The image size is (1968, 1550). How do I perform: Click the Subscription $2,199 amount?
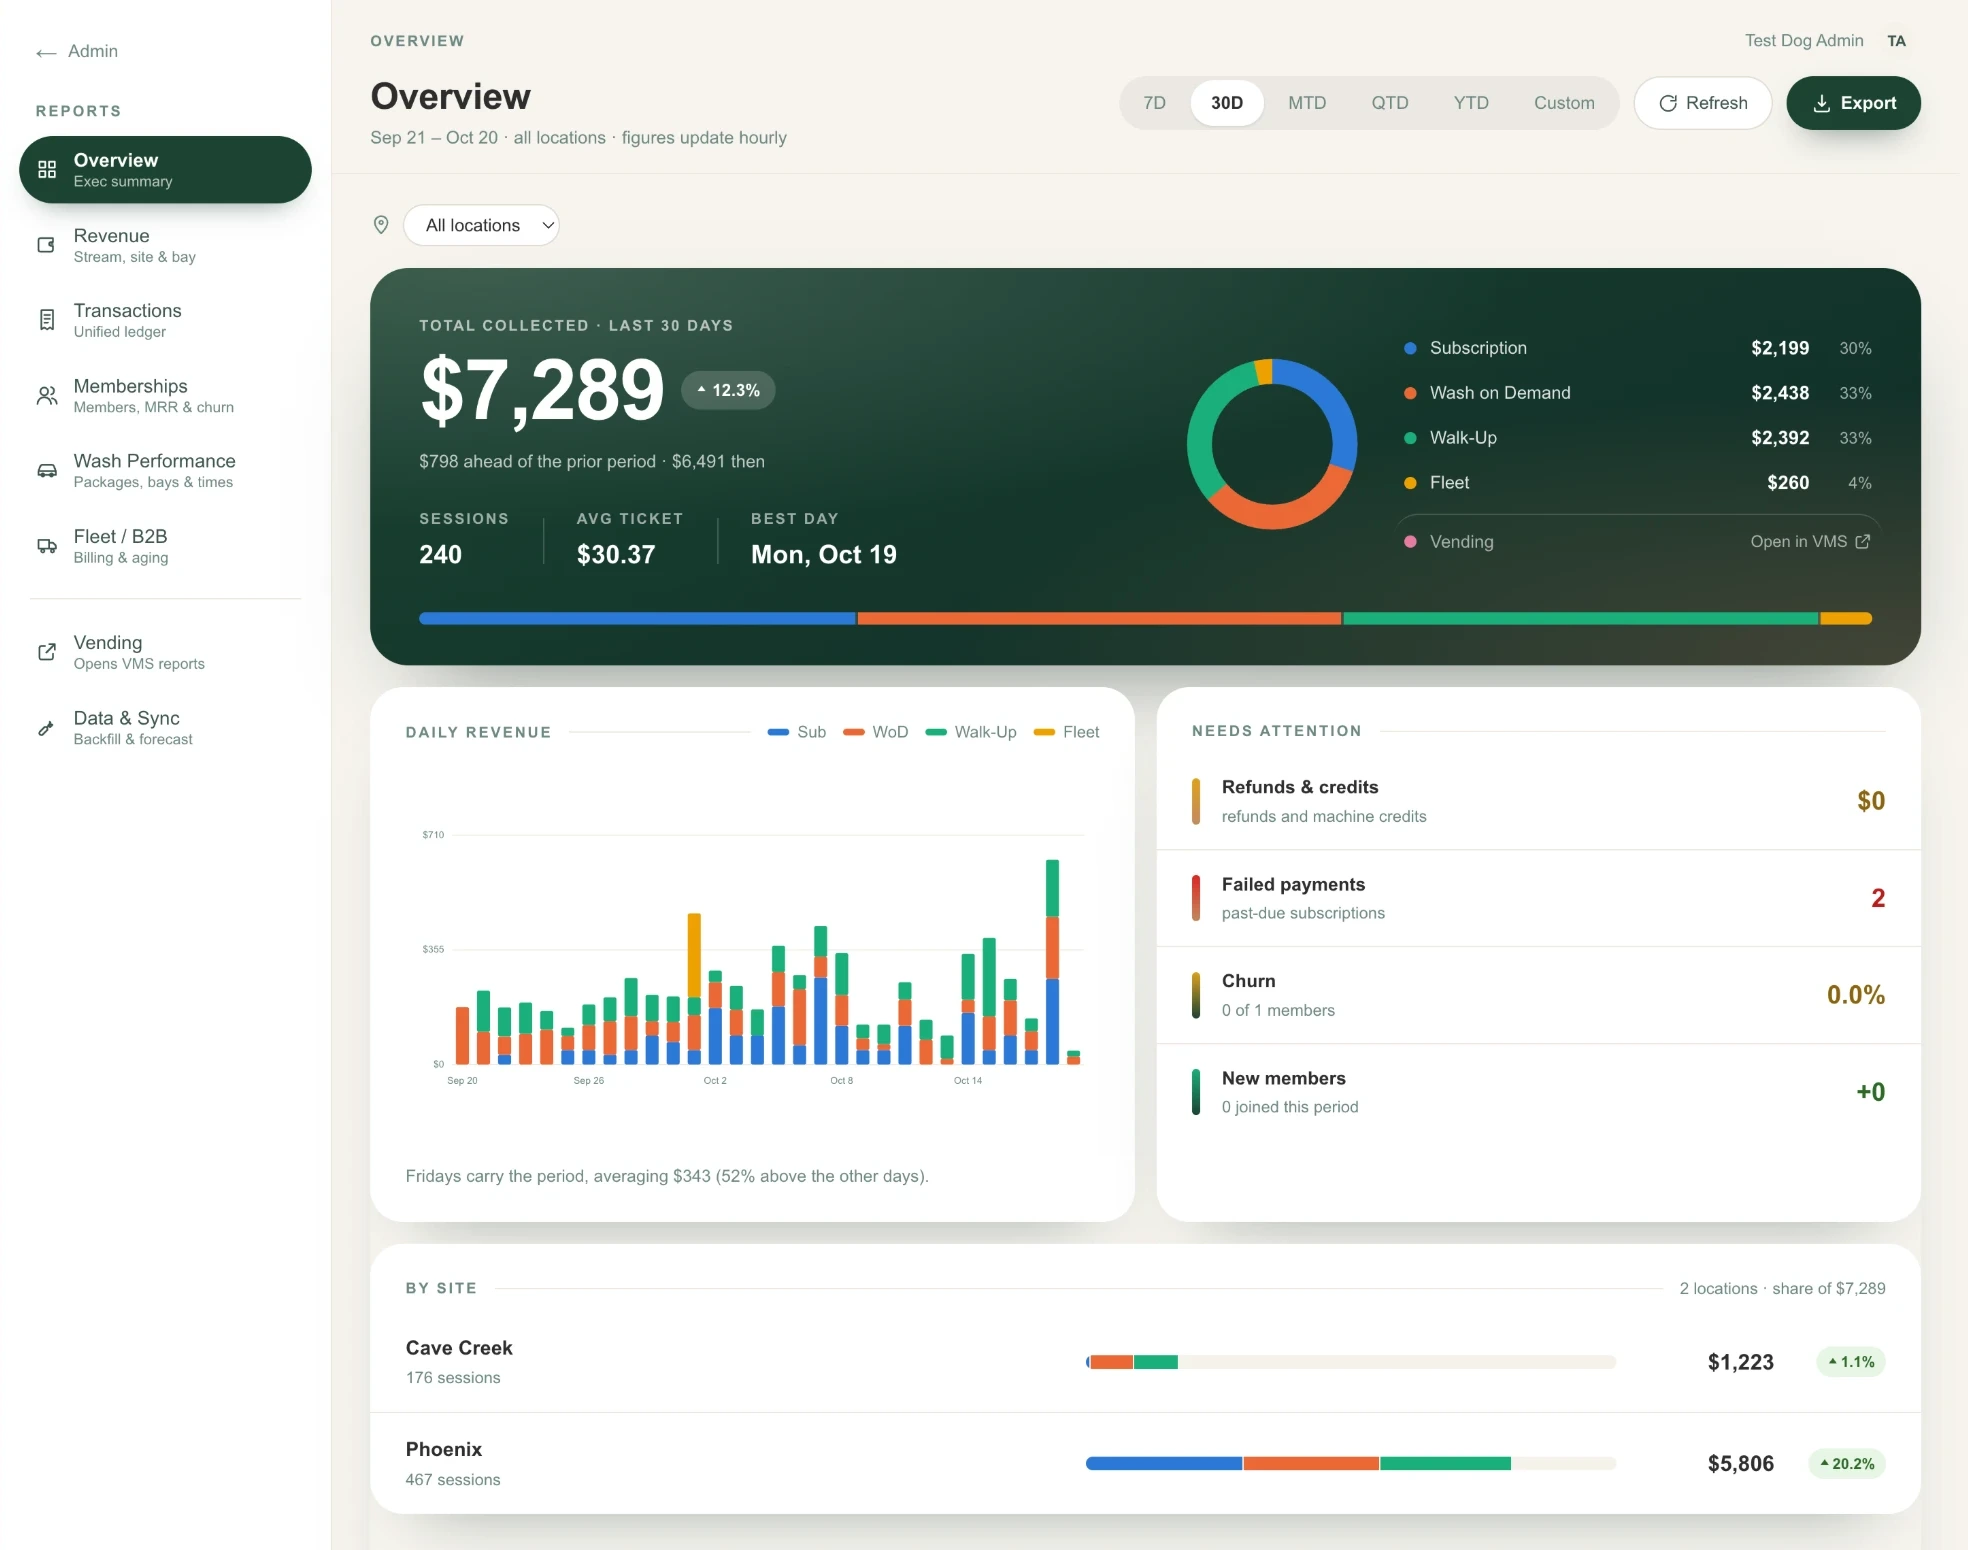click(1779, 348)
